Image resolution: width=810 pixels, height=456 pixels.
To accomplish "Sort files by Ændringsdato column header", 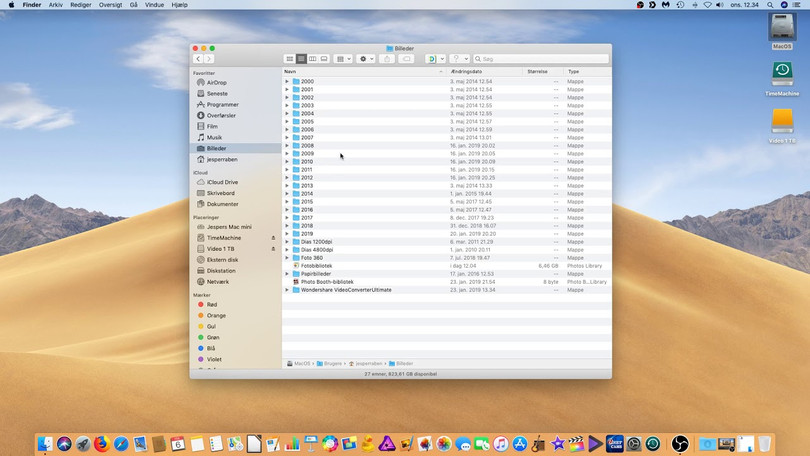I will [x=466, y=72].
